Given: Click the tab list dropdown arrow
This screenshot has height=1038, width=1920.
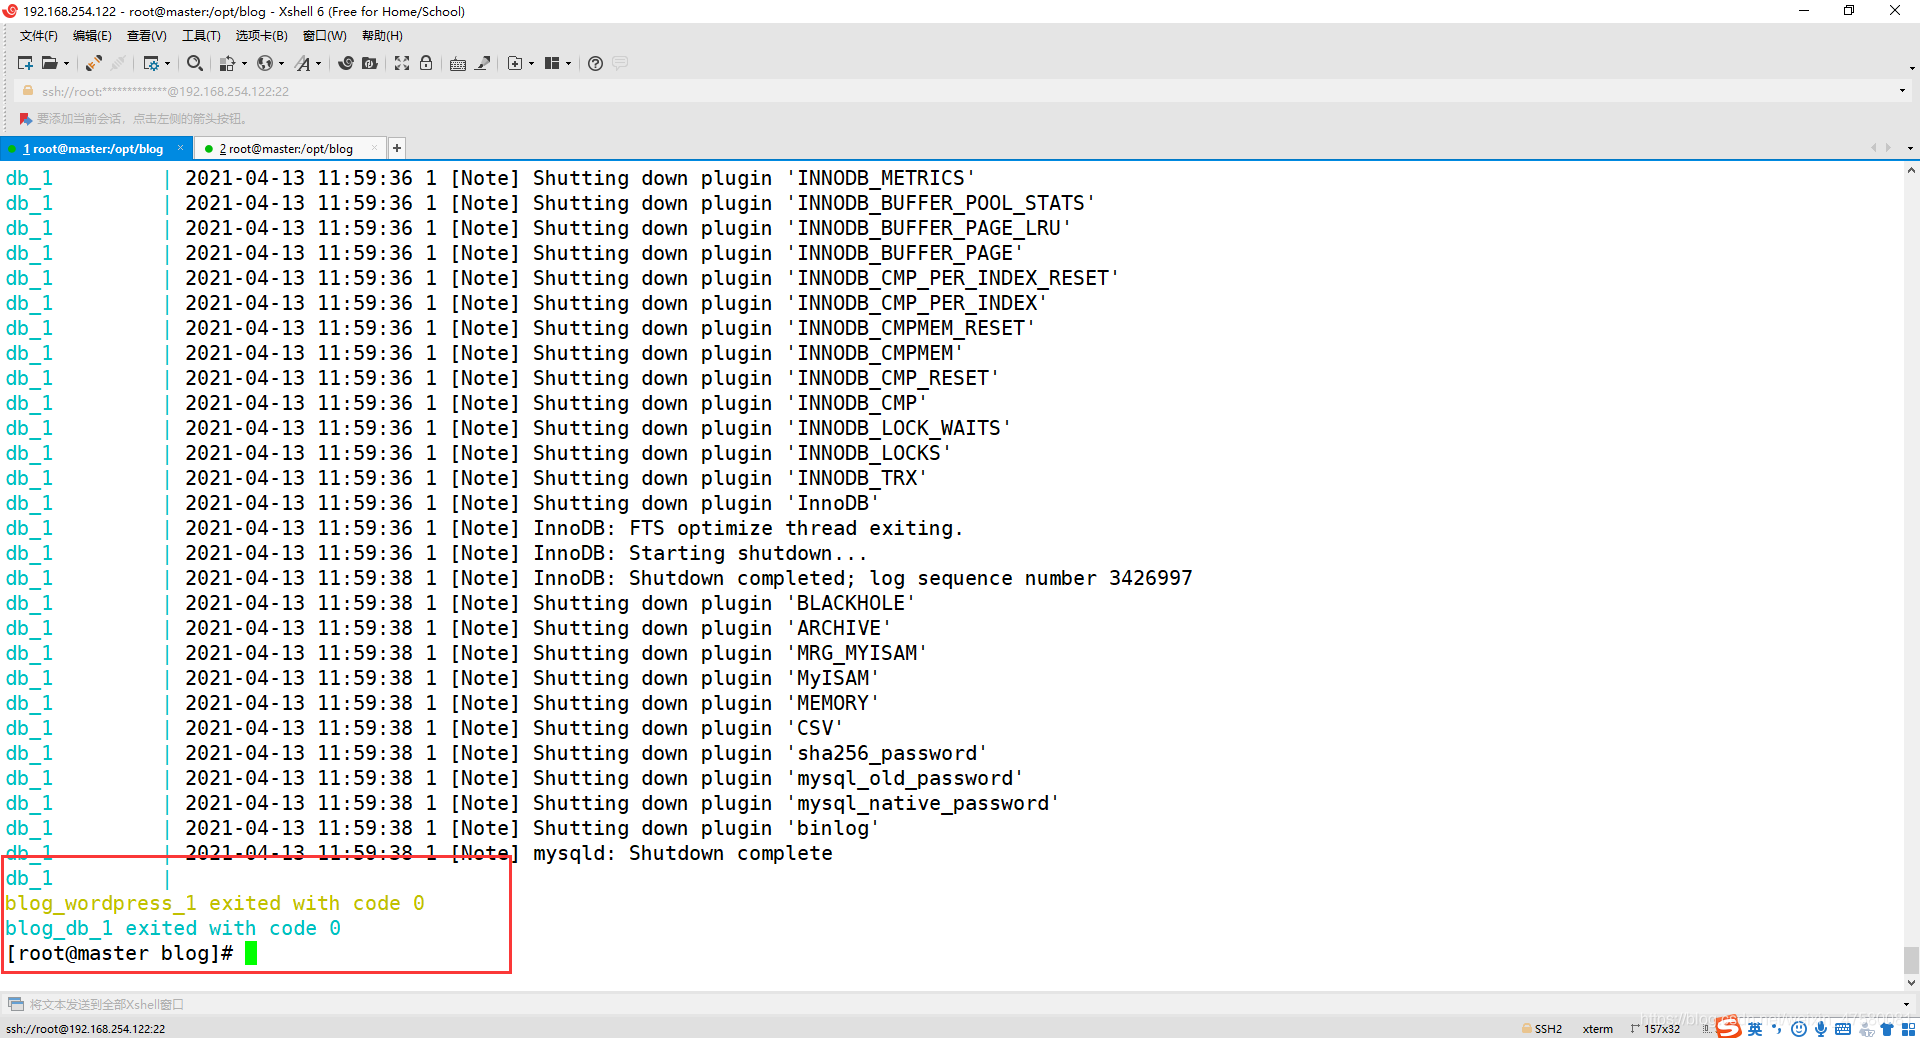Looking at the screenshot, I should [1910, 148].
